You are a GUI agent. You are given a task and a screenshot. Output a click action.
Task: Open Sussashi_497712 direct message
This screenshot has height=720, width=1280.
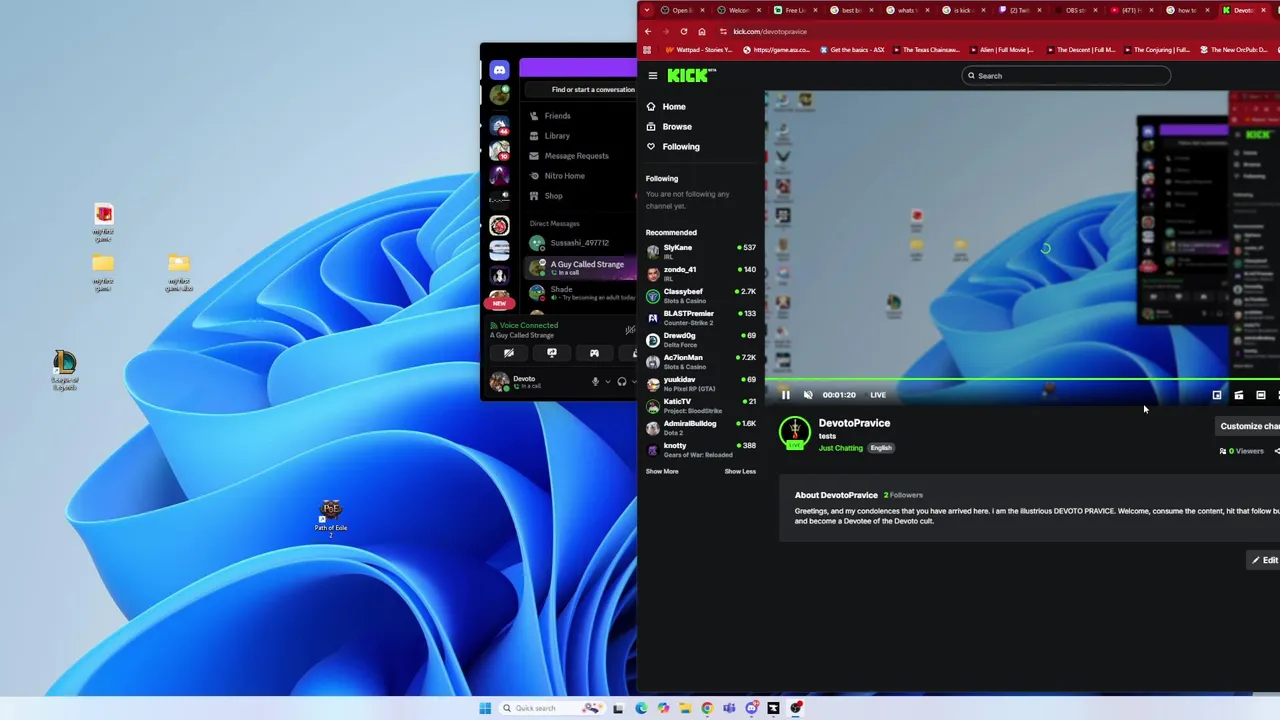(580, 243)
